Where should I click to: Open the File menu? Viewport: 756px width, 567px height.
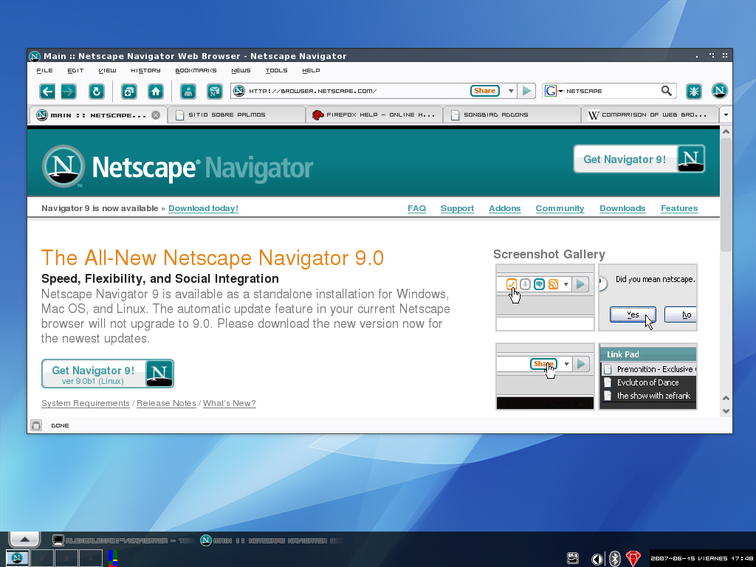click(x=45, y=70)
